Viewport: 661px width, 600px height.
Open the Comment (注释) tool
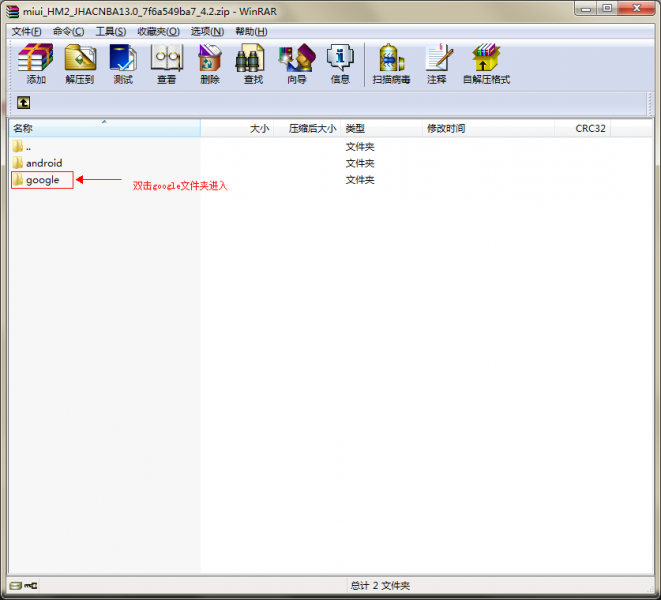pos(437,64)
